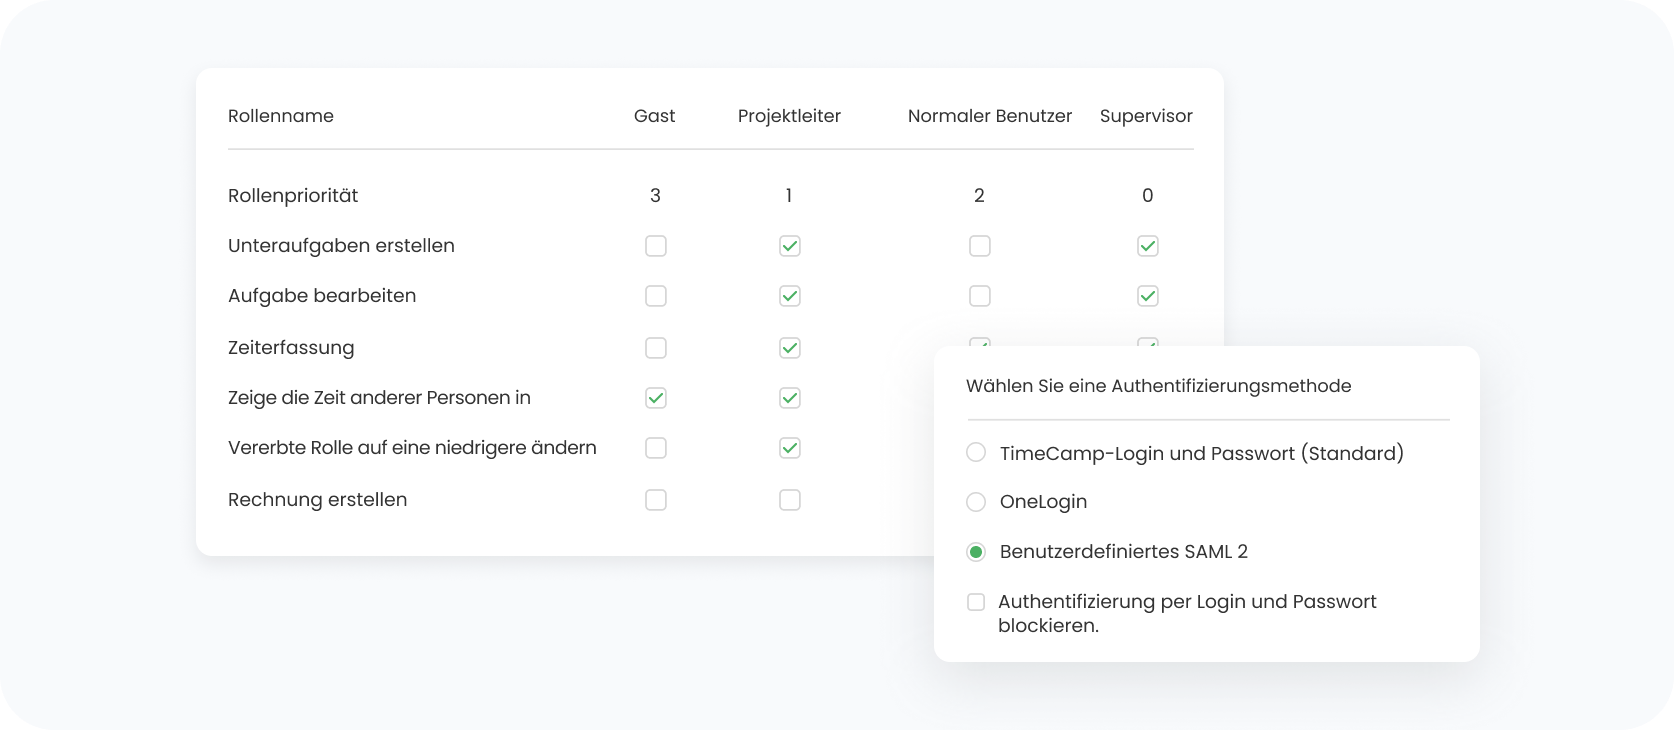Enable Rechnung erstellen for Gast
The image size is (1674, 730).
pyautogui.click(x=655, y=500)
